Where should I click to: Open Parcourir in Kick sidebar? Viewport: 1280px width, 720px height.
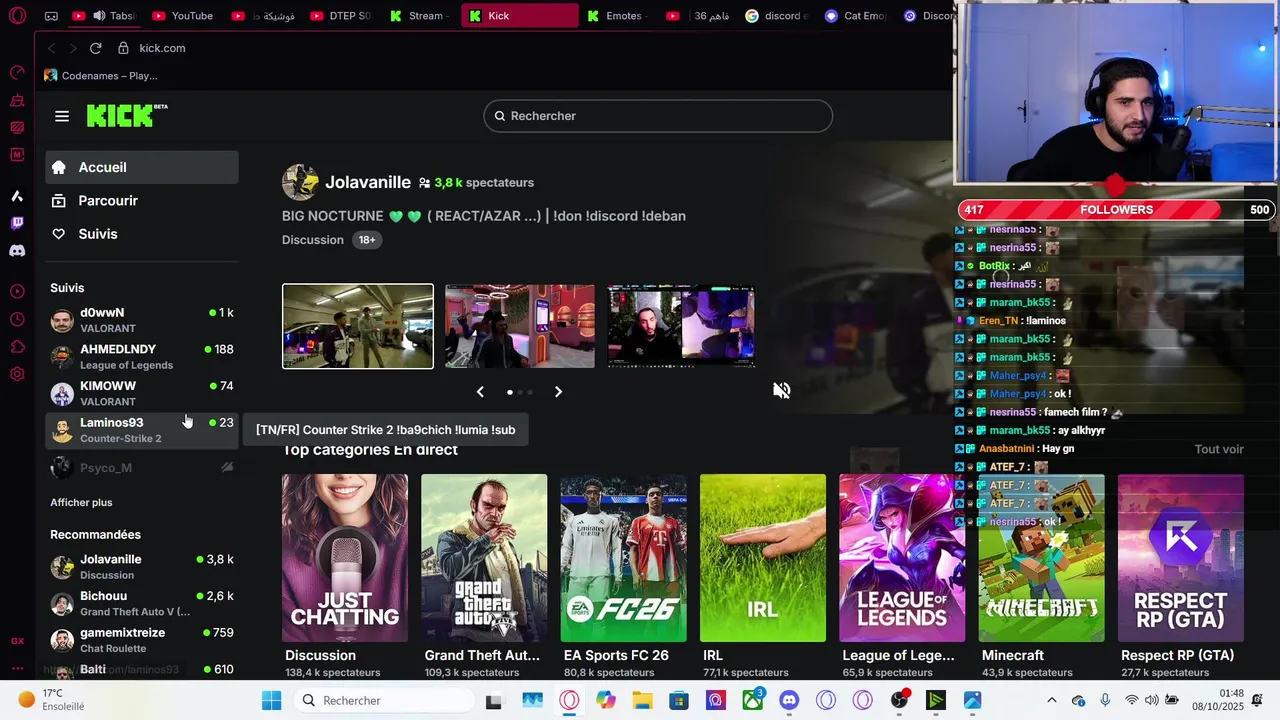tap(142, 200)
